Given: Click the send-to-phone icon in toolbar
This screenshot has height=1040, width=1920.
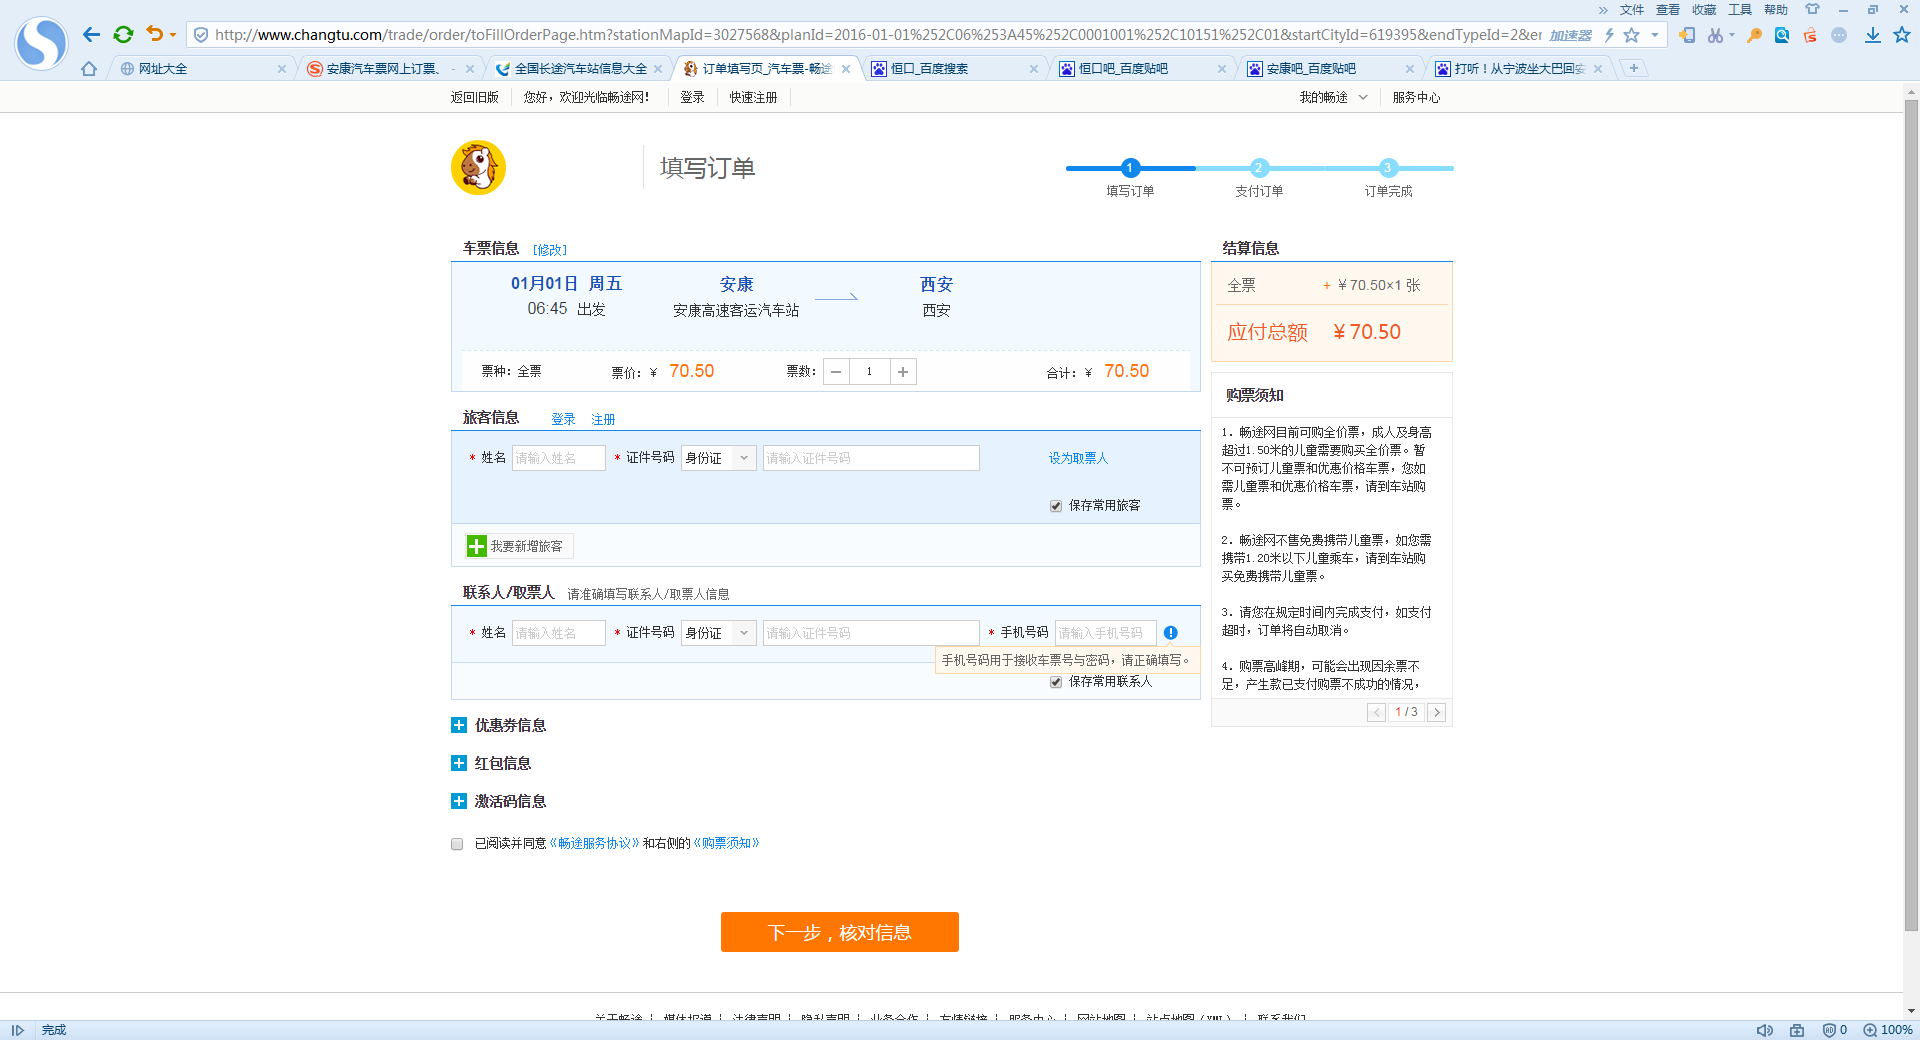Looking at the screenshot, I should (x=1687, y=35).
